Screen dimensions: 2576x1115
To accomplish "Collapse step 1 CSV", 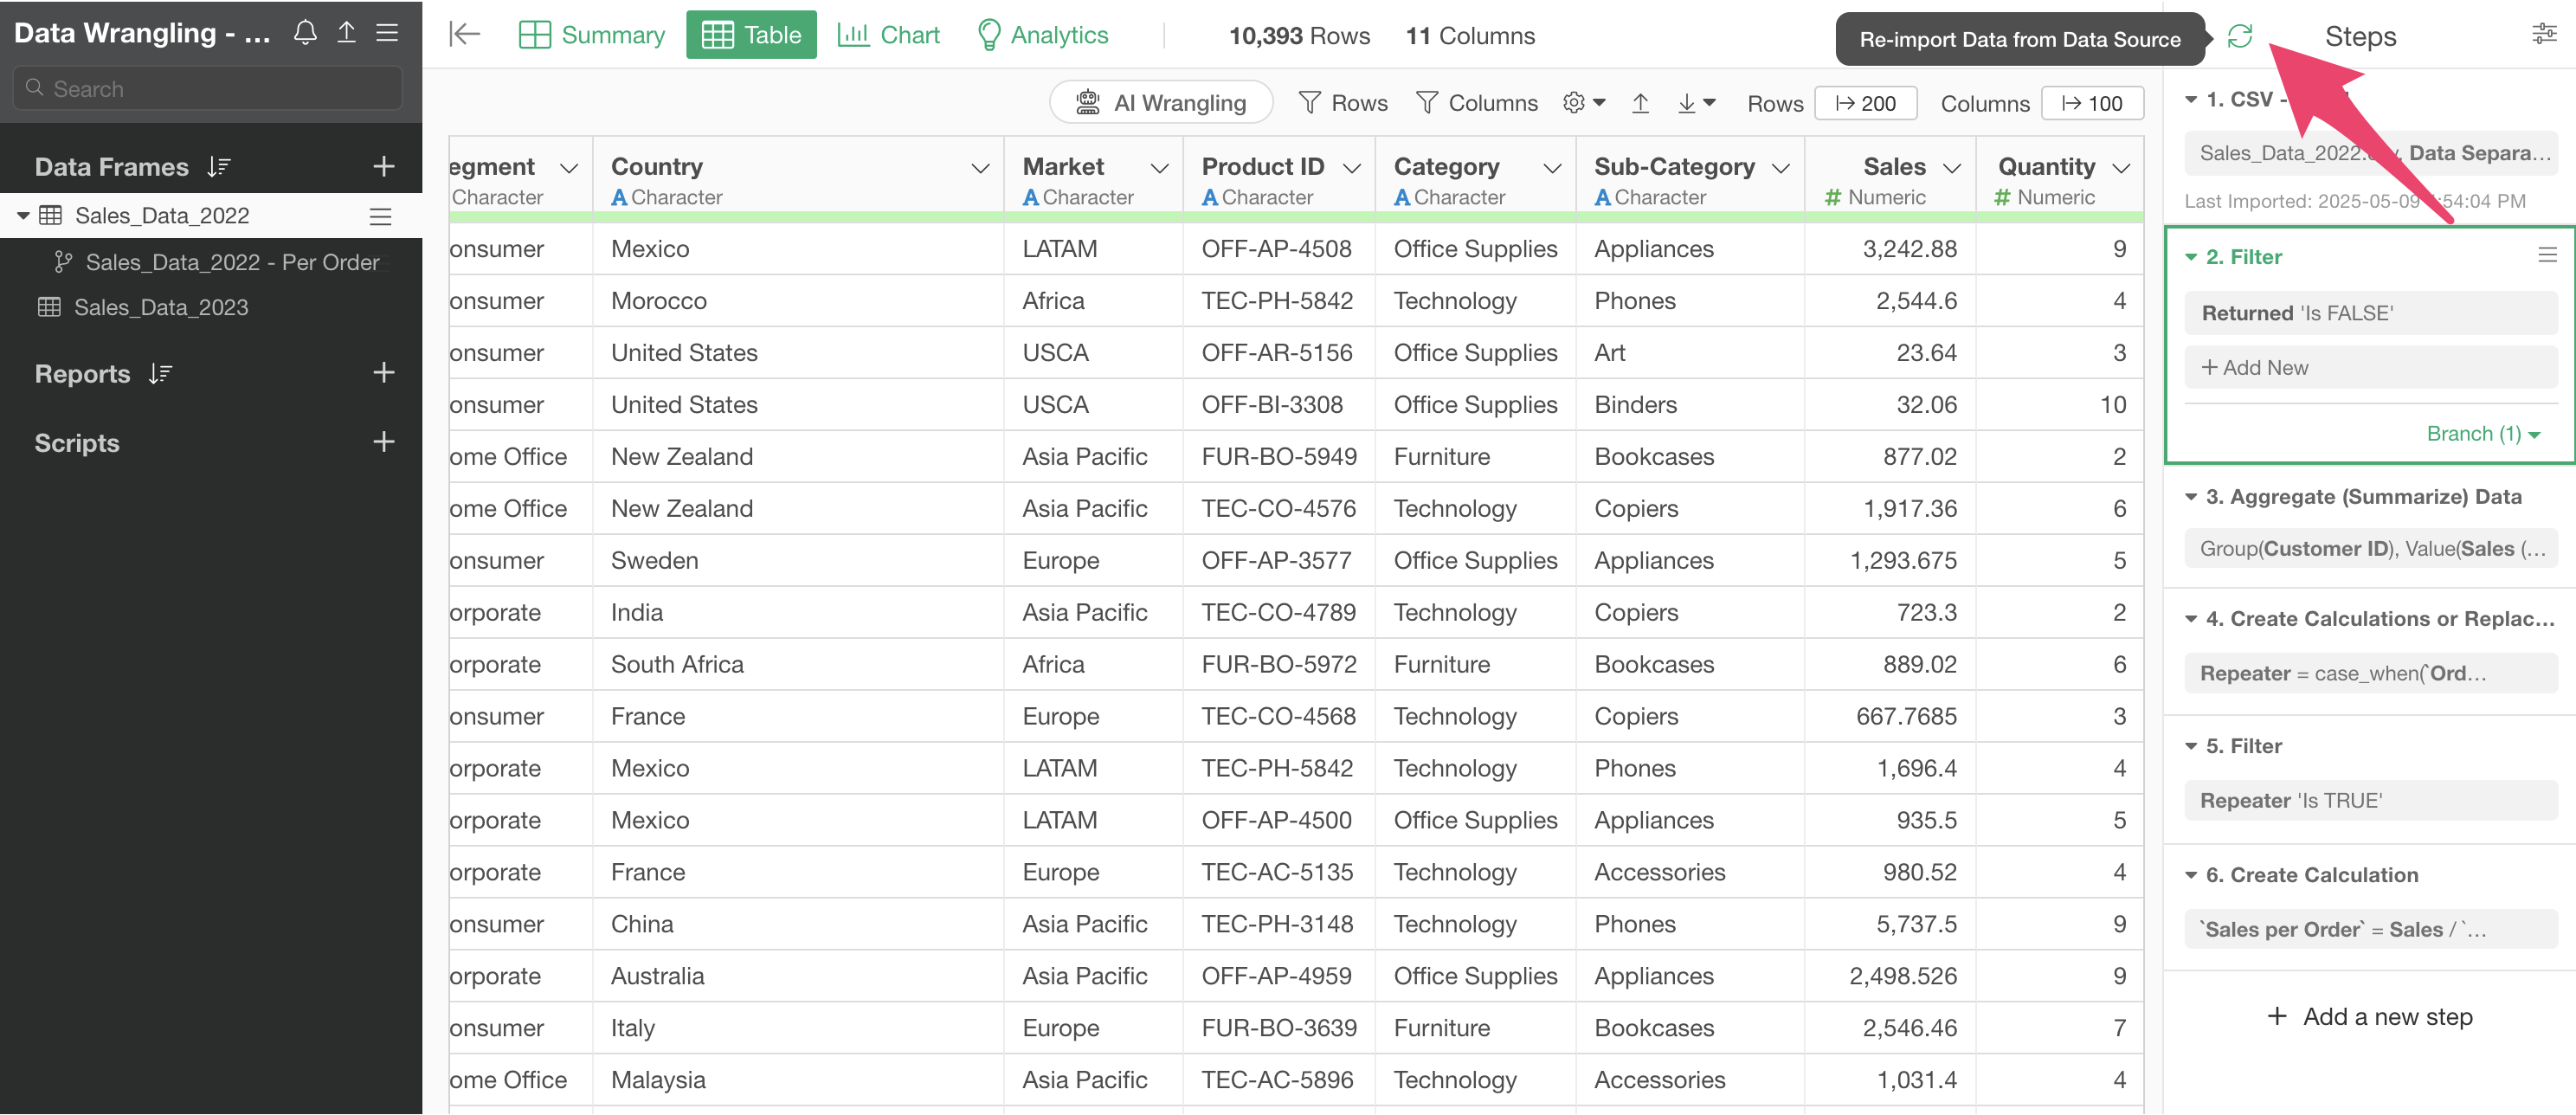I will [x=2191, y=100].
